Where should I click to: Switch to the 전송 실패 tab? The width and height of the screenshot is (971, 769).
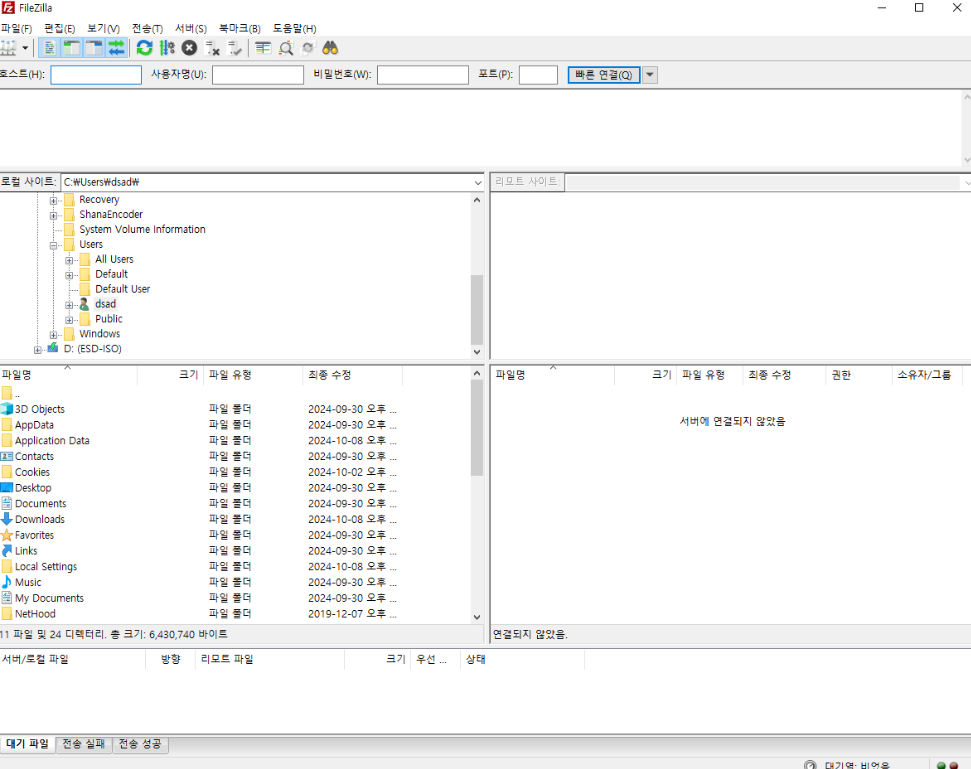84,744
